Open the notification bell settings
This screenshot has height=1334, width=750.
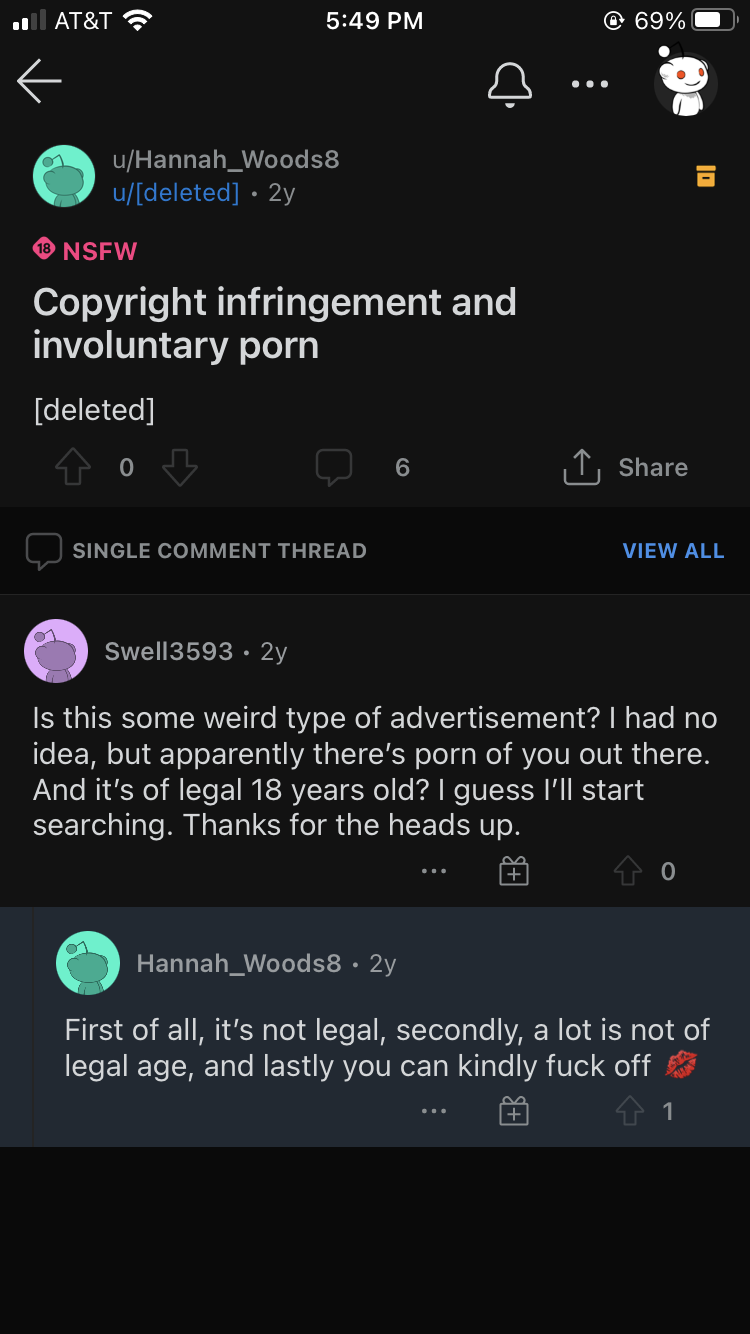pyautogui.click(x=509, y=83)
